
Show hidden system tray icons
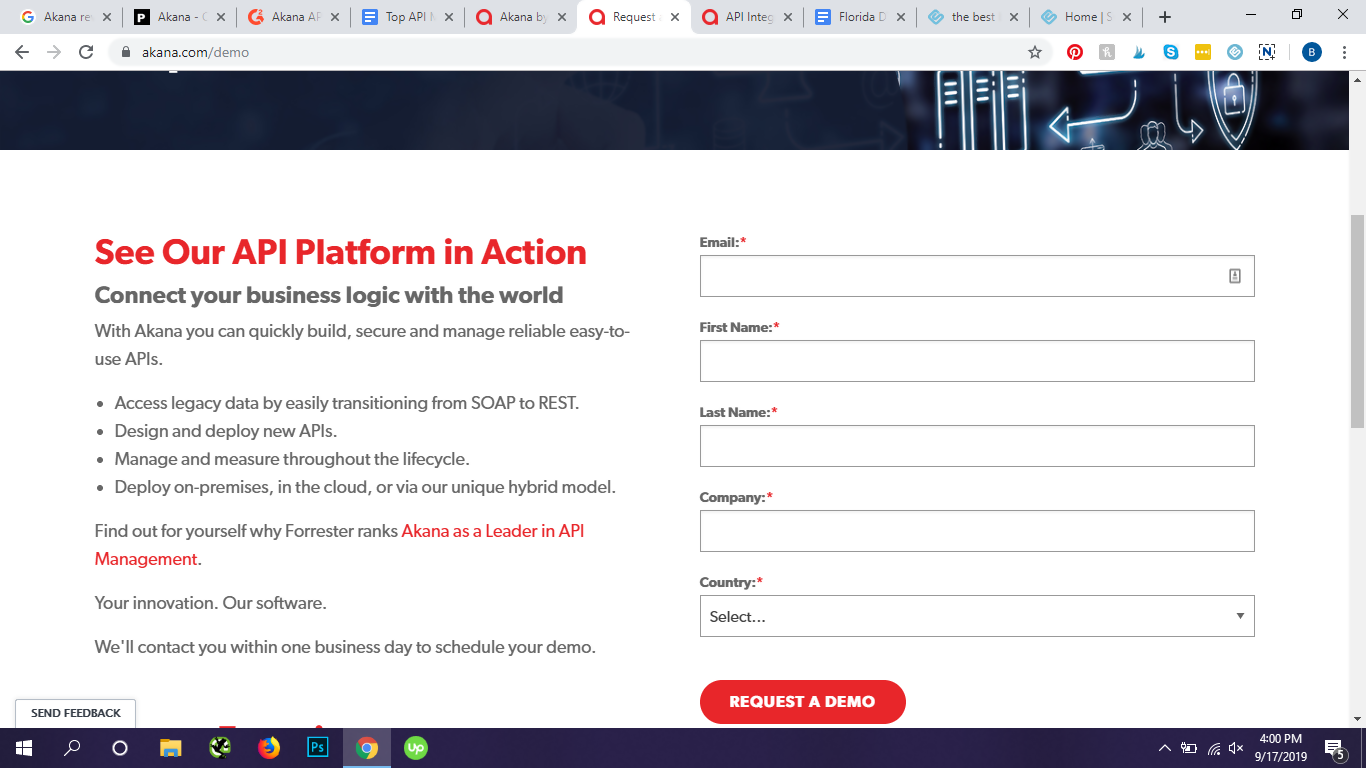[x=1164, y=748]
